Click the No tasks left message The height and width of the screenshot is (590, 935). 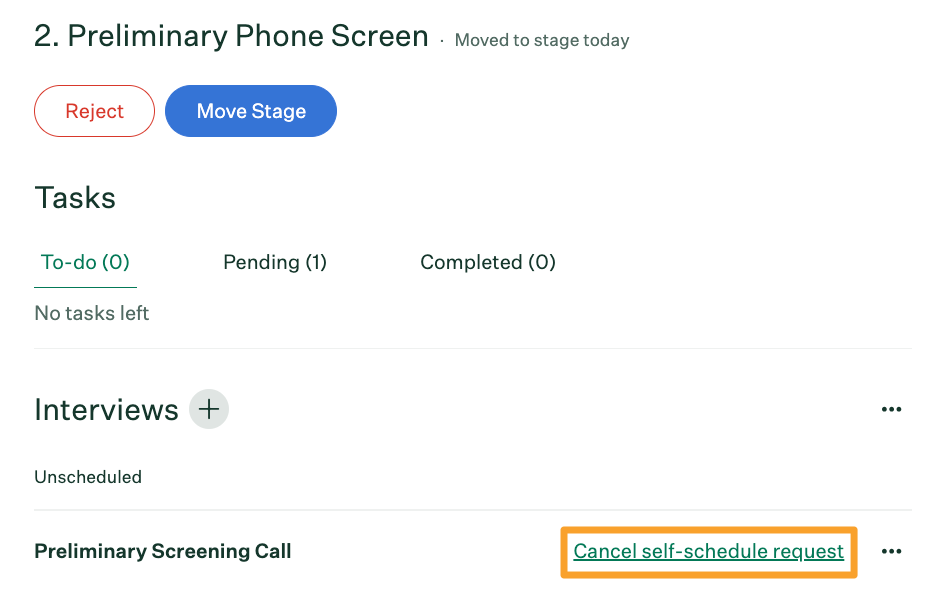coord(92,313)
